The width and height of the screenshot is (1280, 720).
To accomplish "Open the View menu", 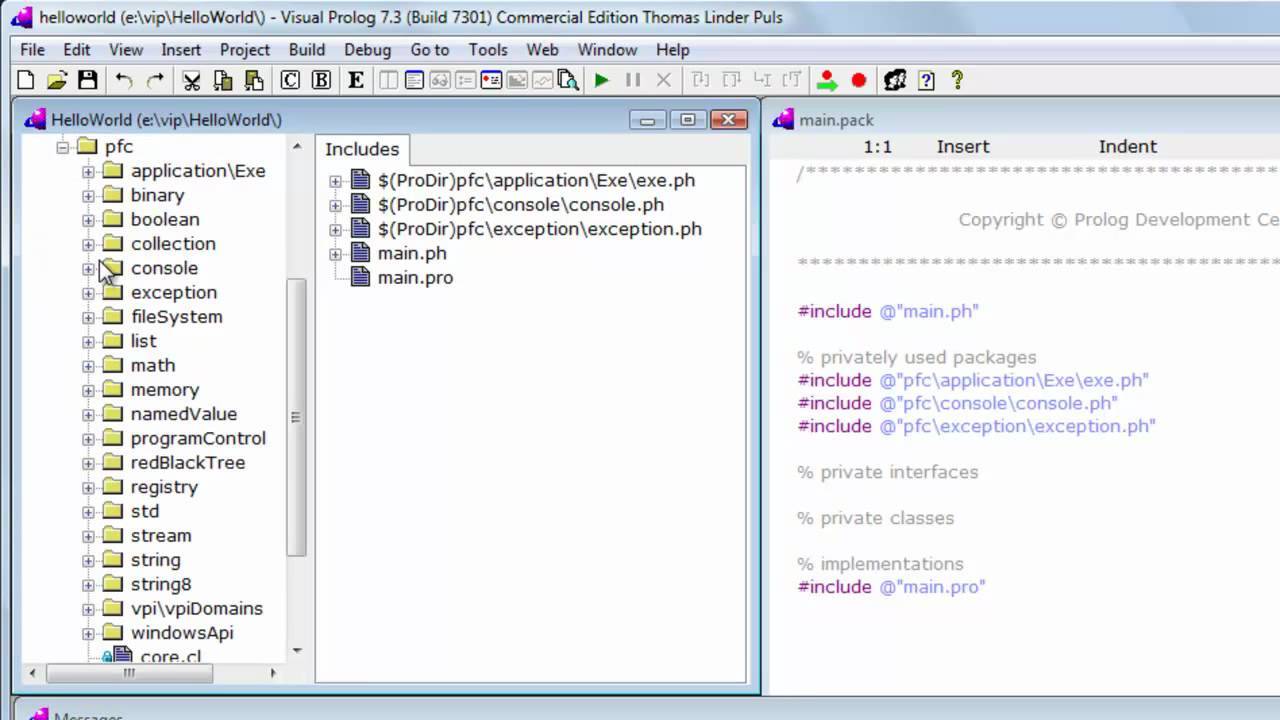I will [126, 49].
